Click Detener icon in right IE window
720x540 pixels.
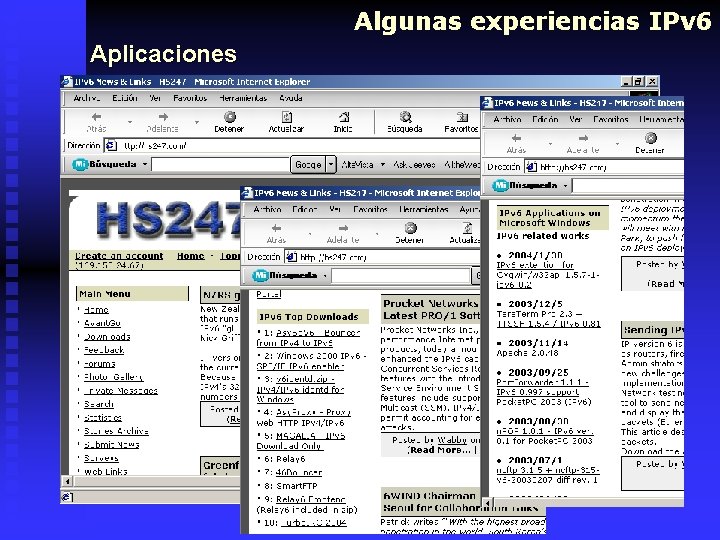coord(650,138)
